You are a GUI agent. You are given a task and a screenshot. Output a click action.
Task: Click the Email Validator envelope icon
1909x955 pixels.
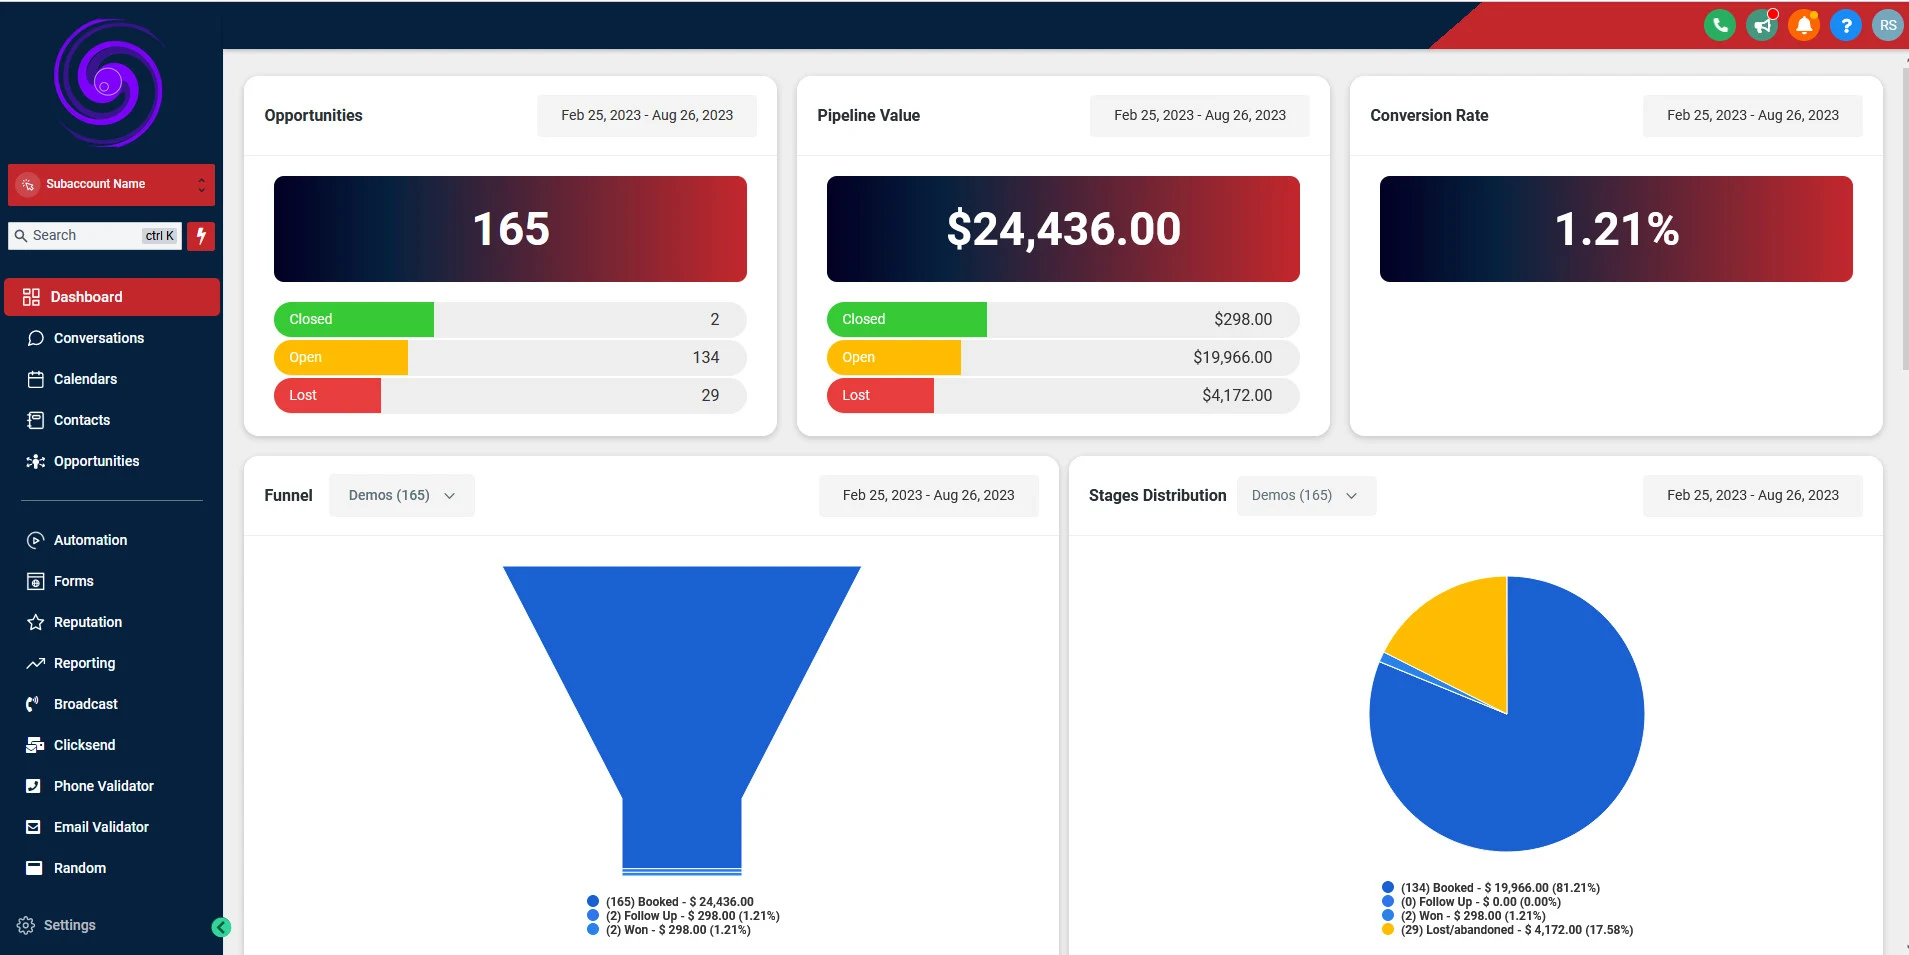(33, 827)
